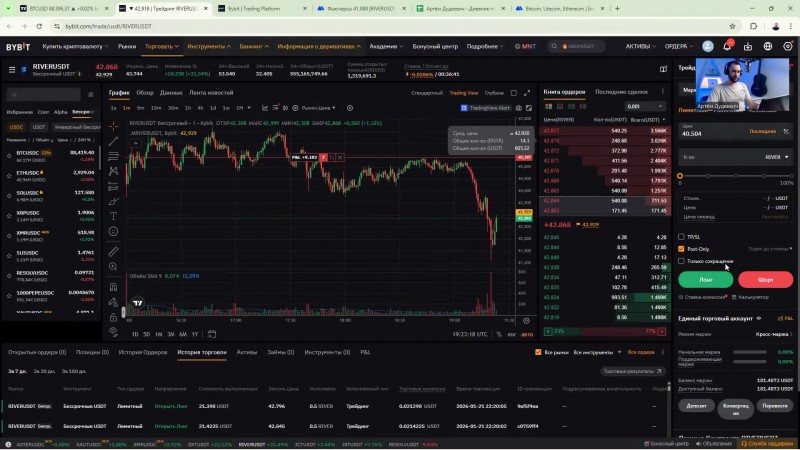This screenshot has width=800, height=450.
Task: Click the green Лонг button
Action: pos(706,280)
